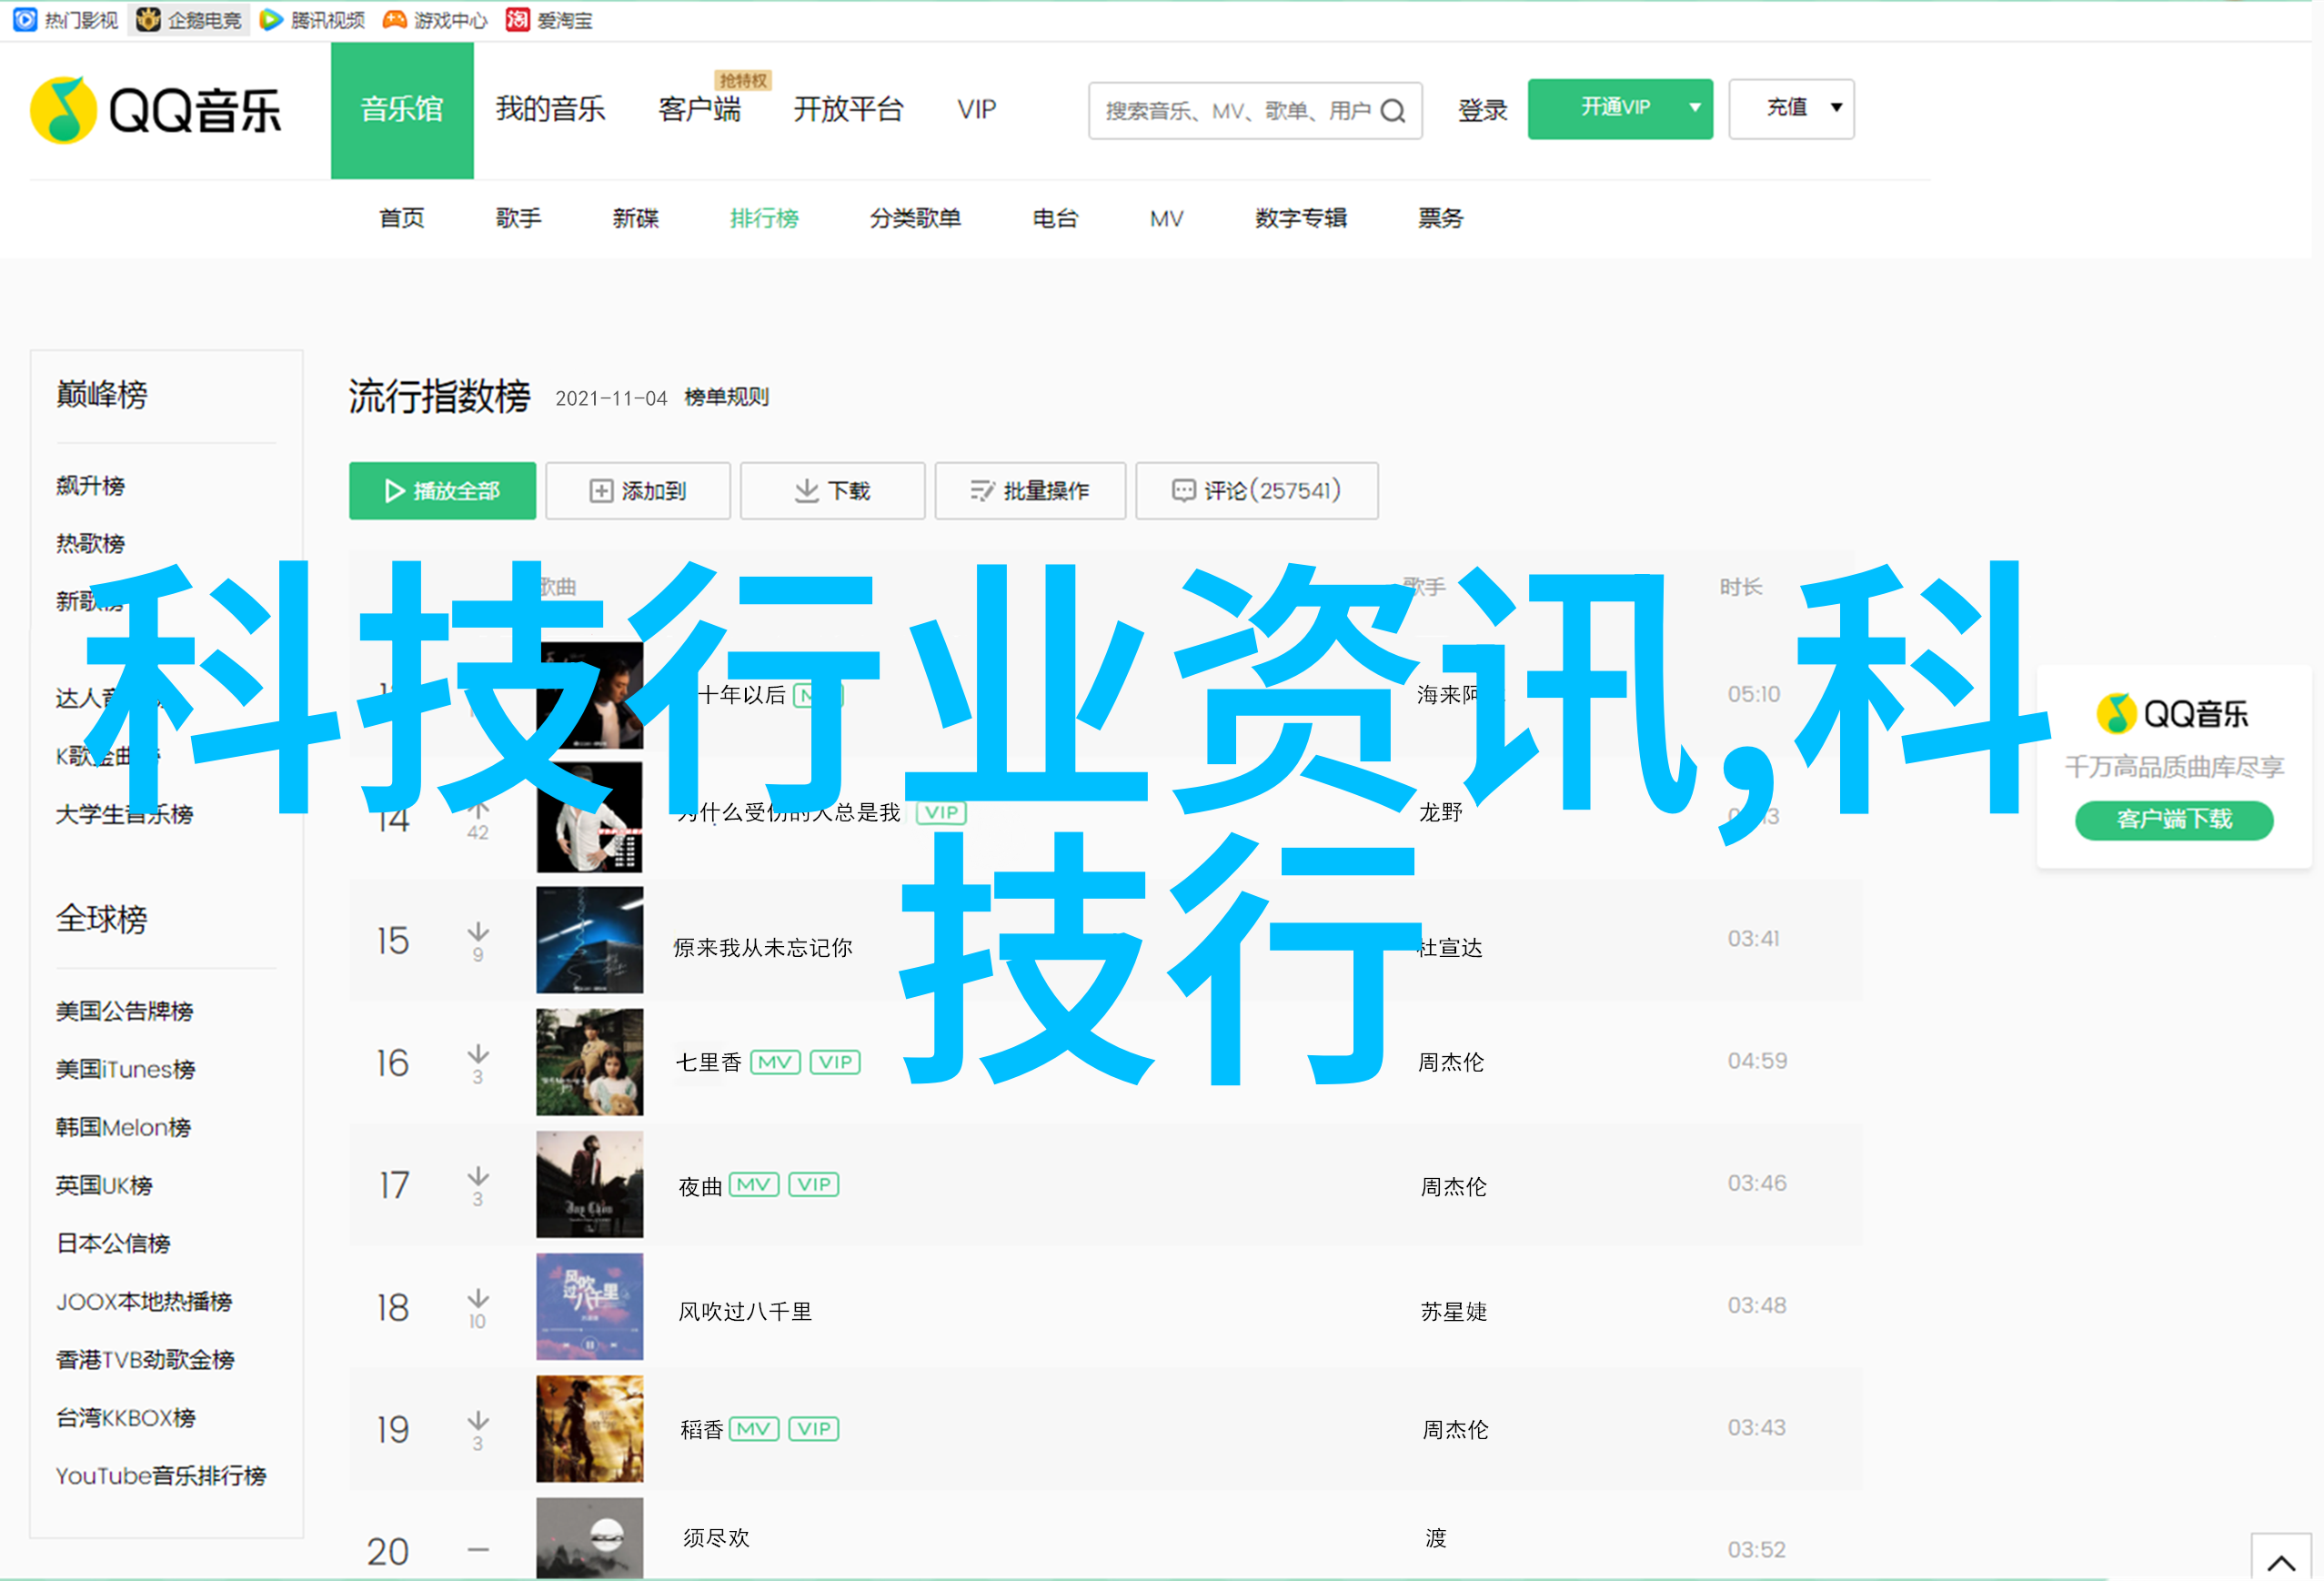Open the 美国公告牌榜 chart link
2324x1581 pixels.
124,1011
